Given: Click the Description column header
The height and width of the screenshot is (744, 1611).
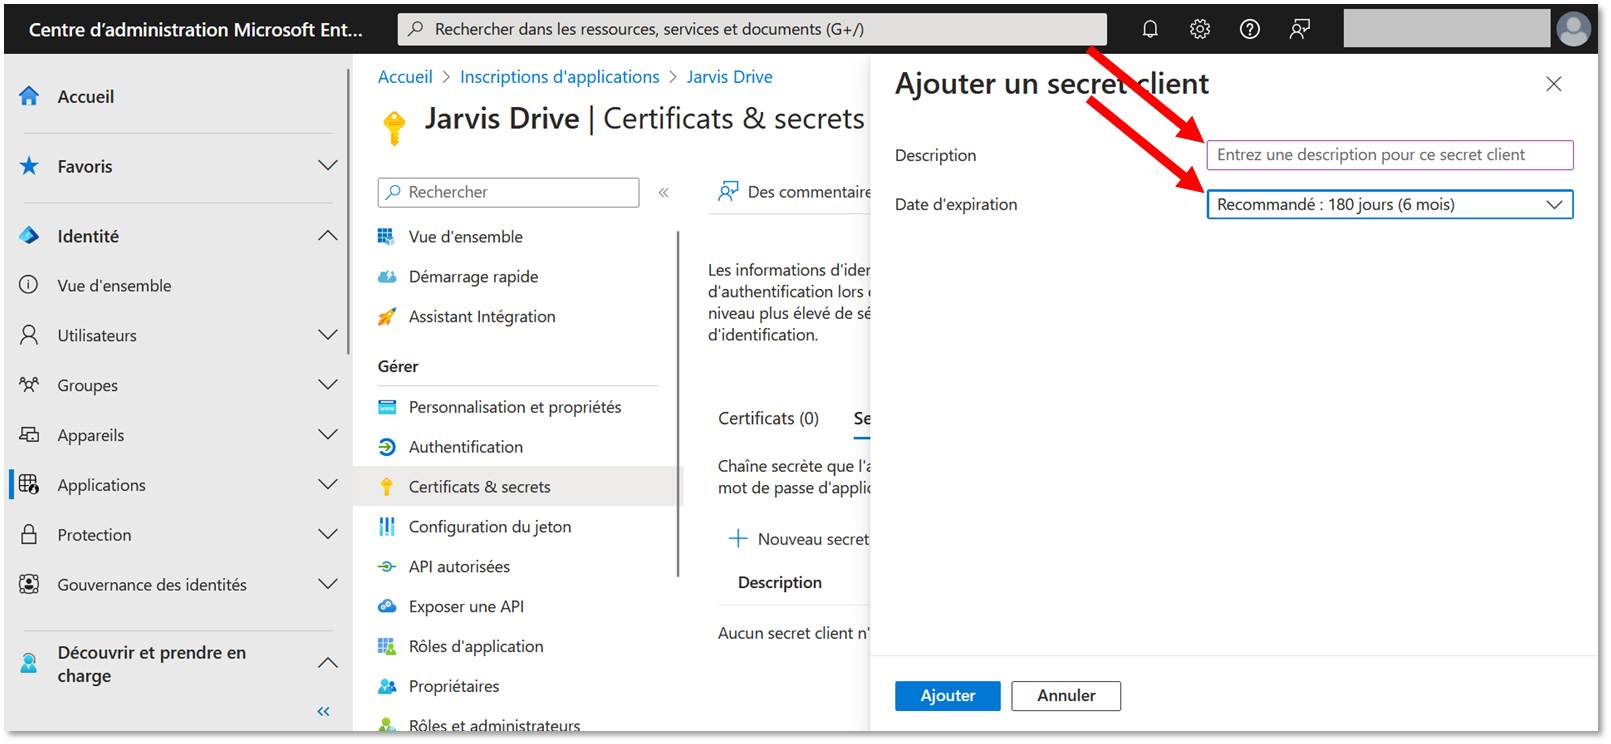Looking at the screenshot, I should pyautogui.click(x=780, y=583).
